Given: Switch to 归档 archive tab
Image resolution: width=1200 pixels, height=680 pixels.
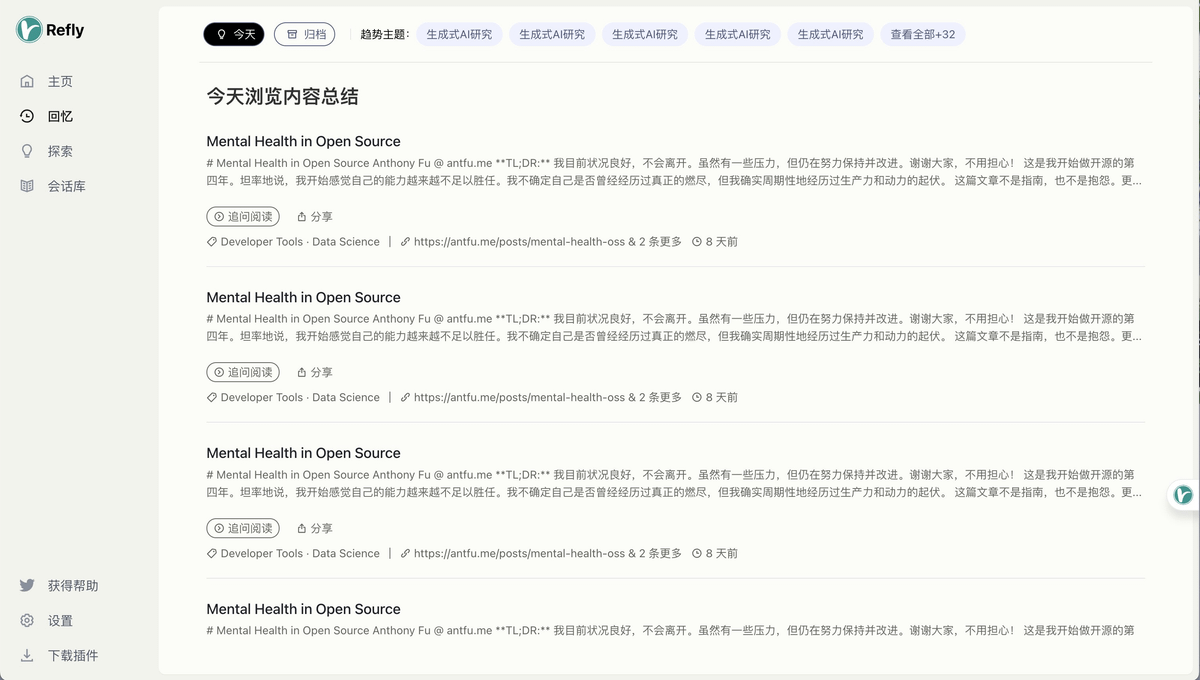Looking at the screenshot, I should click(x=305, y=34).
